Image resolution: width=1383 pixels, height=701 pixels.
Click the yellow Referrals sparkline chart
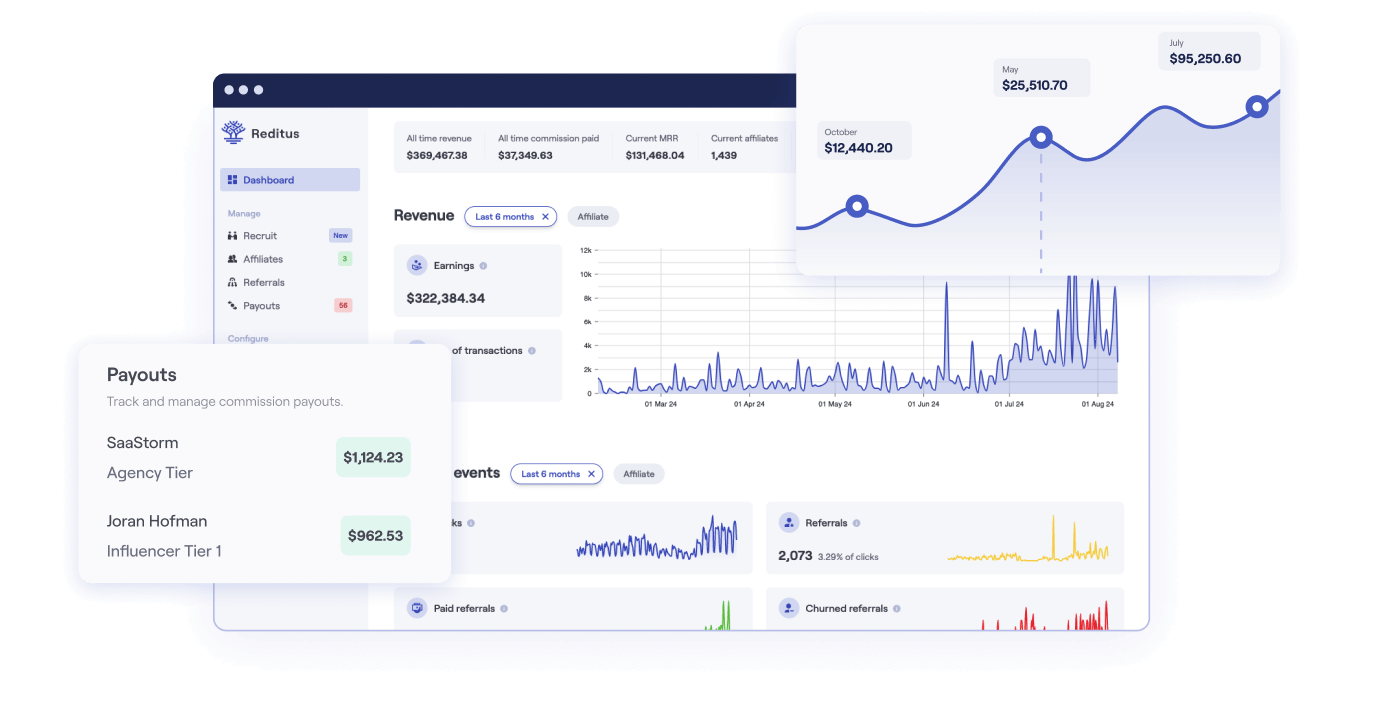click(1028, 540)
